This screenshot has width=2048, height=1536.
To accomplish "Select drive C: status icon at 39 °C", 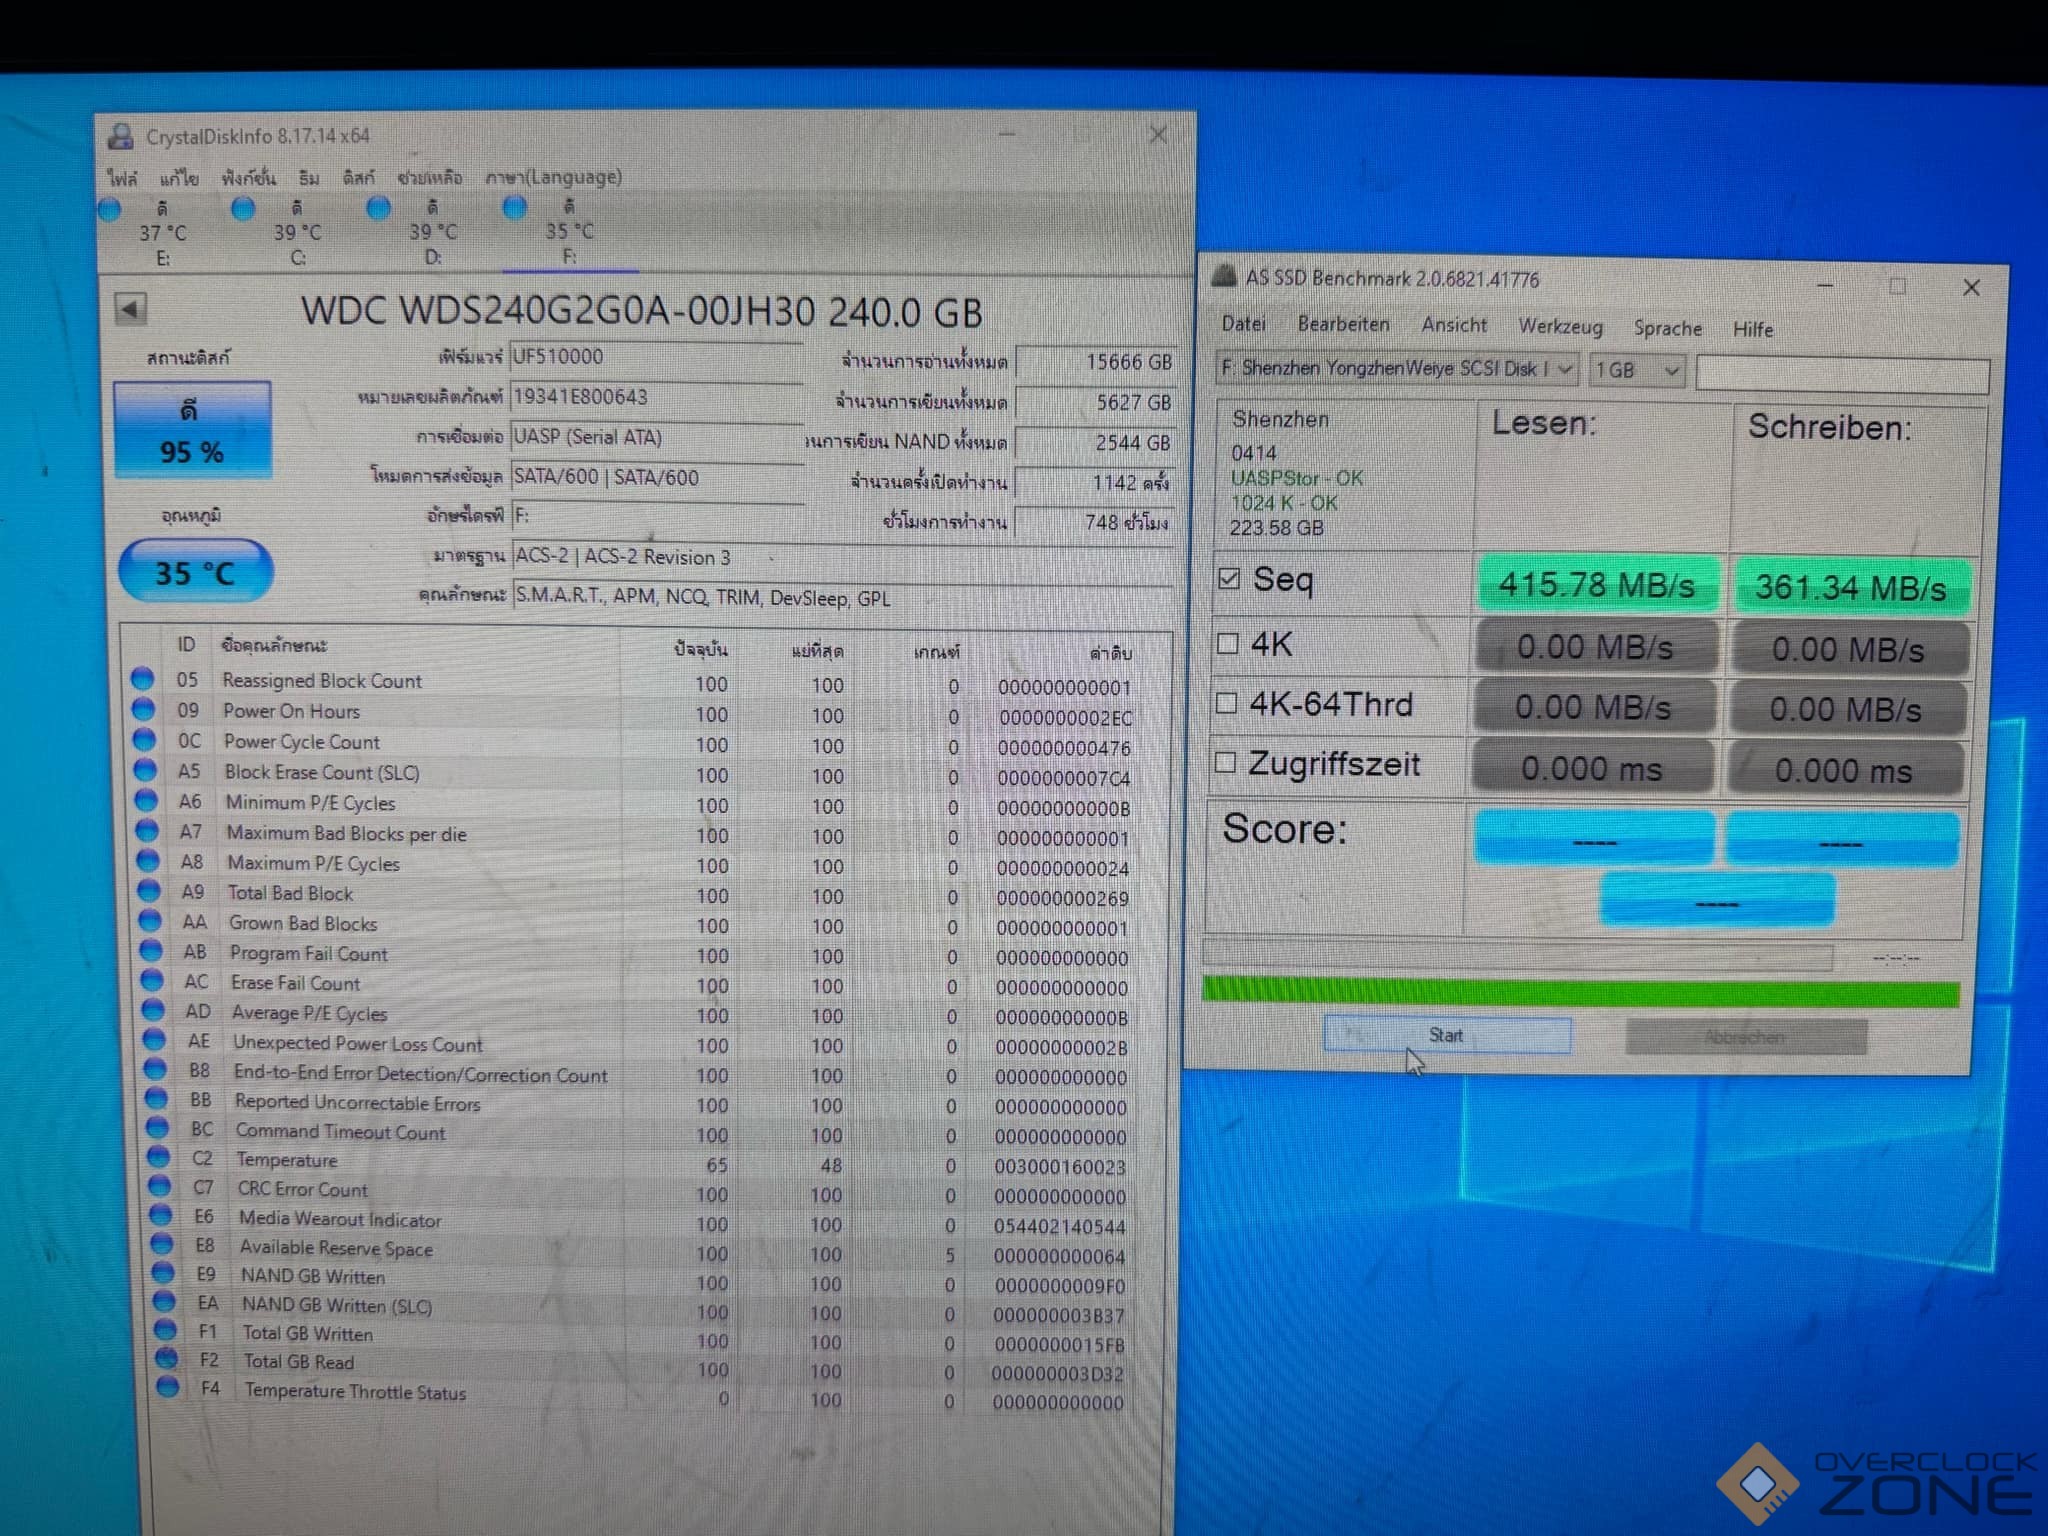I will (x=243, y=209).
